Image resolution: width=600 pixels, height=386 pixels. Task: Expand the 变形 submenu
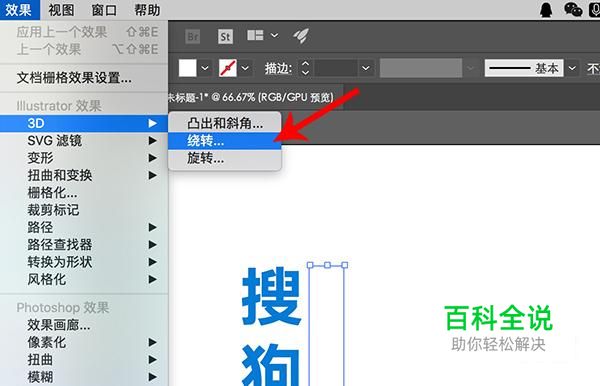coord(84,158)
